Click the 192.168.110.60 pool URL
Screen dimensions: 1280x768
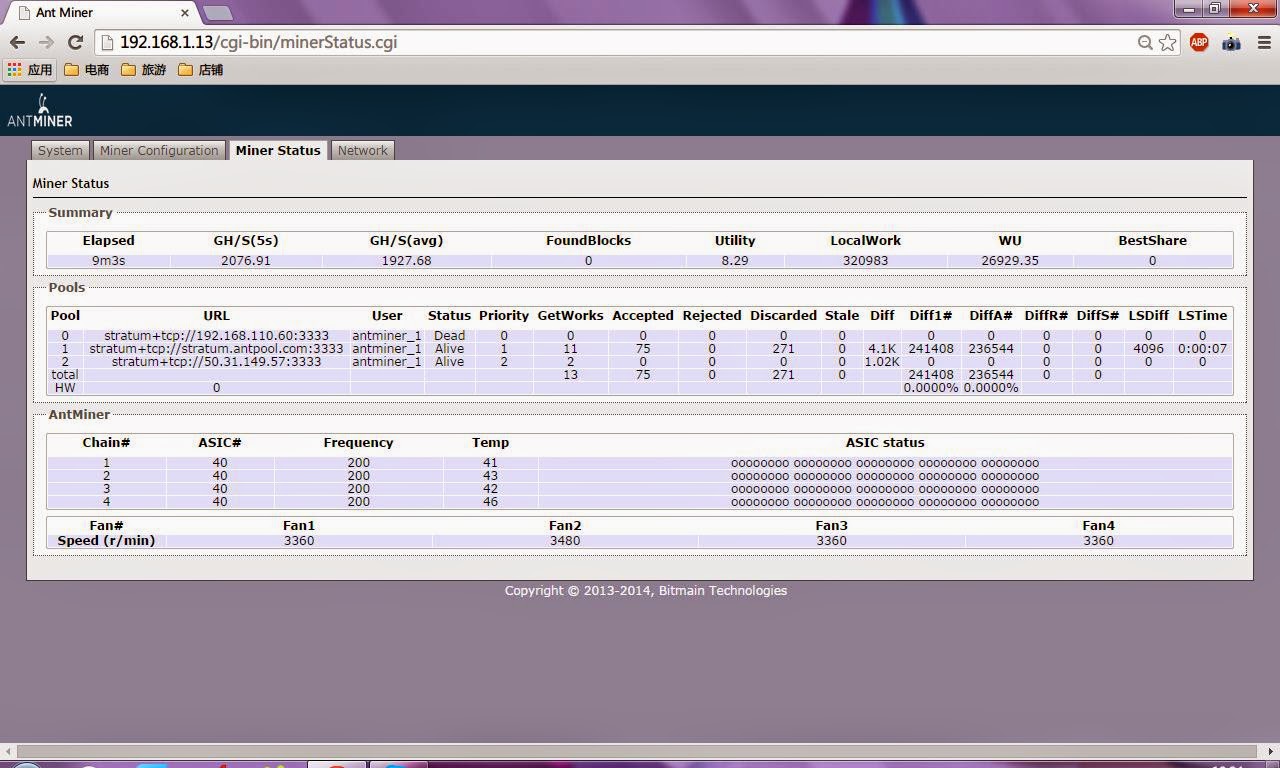pos(216,336)
